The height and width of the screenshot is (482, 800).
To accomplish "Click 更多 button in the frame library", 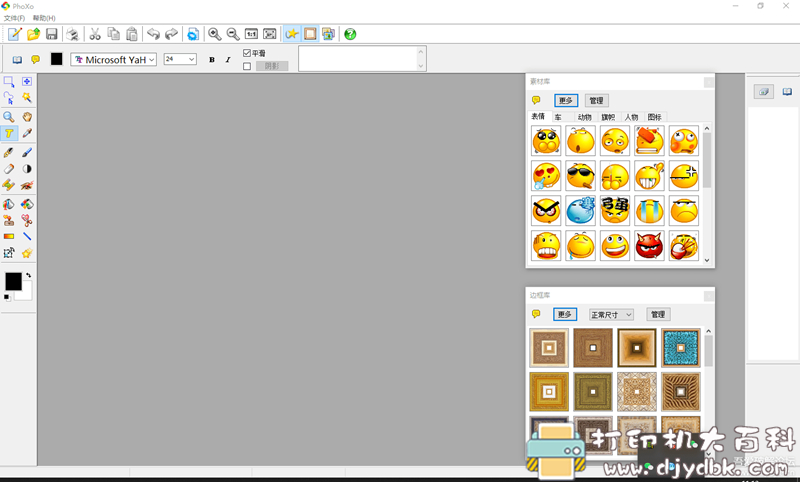I will pos(565,315).
